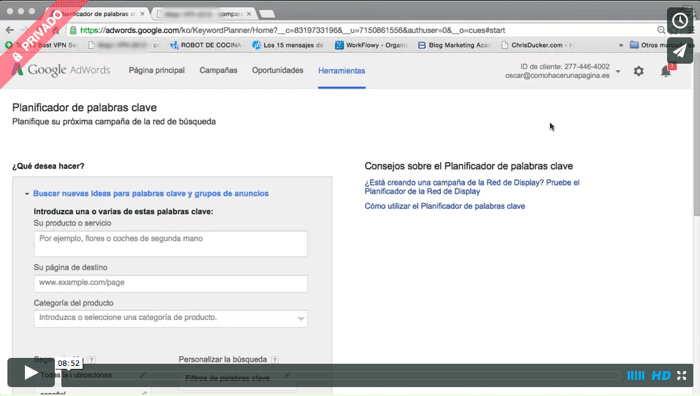Select the Herramientas tab
The image size is (700, 396).
click(x=342, y=71)
